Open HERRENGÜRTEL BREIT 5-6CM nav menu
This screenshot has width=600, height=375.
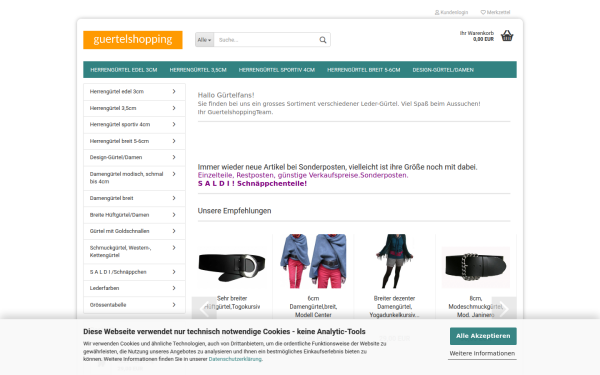pos(364,70)
